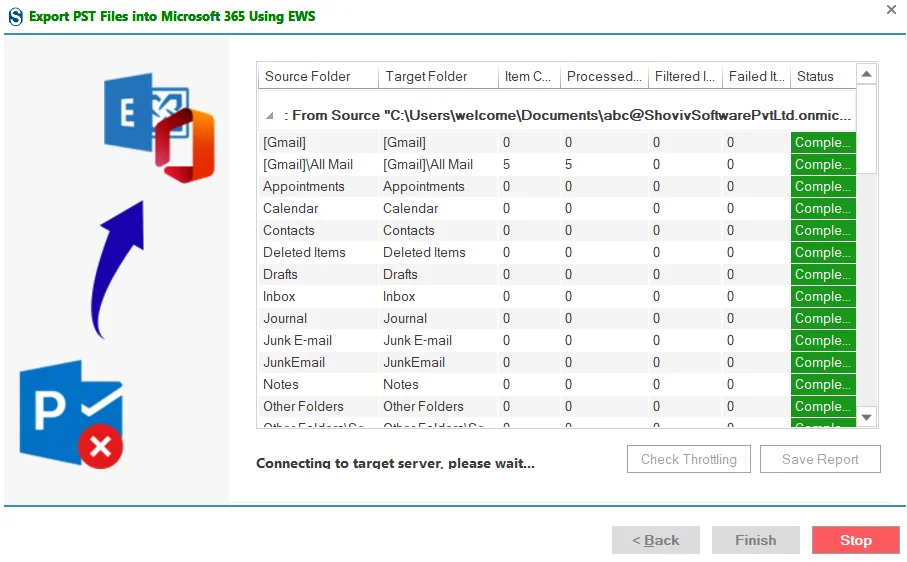907x562 pixels.
Task: Click the Processed... column header
Action: click(604, 76)
